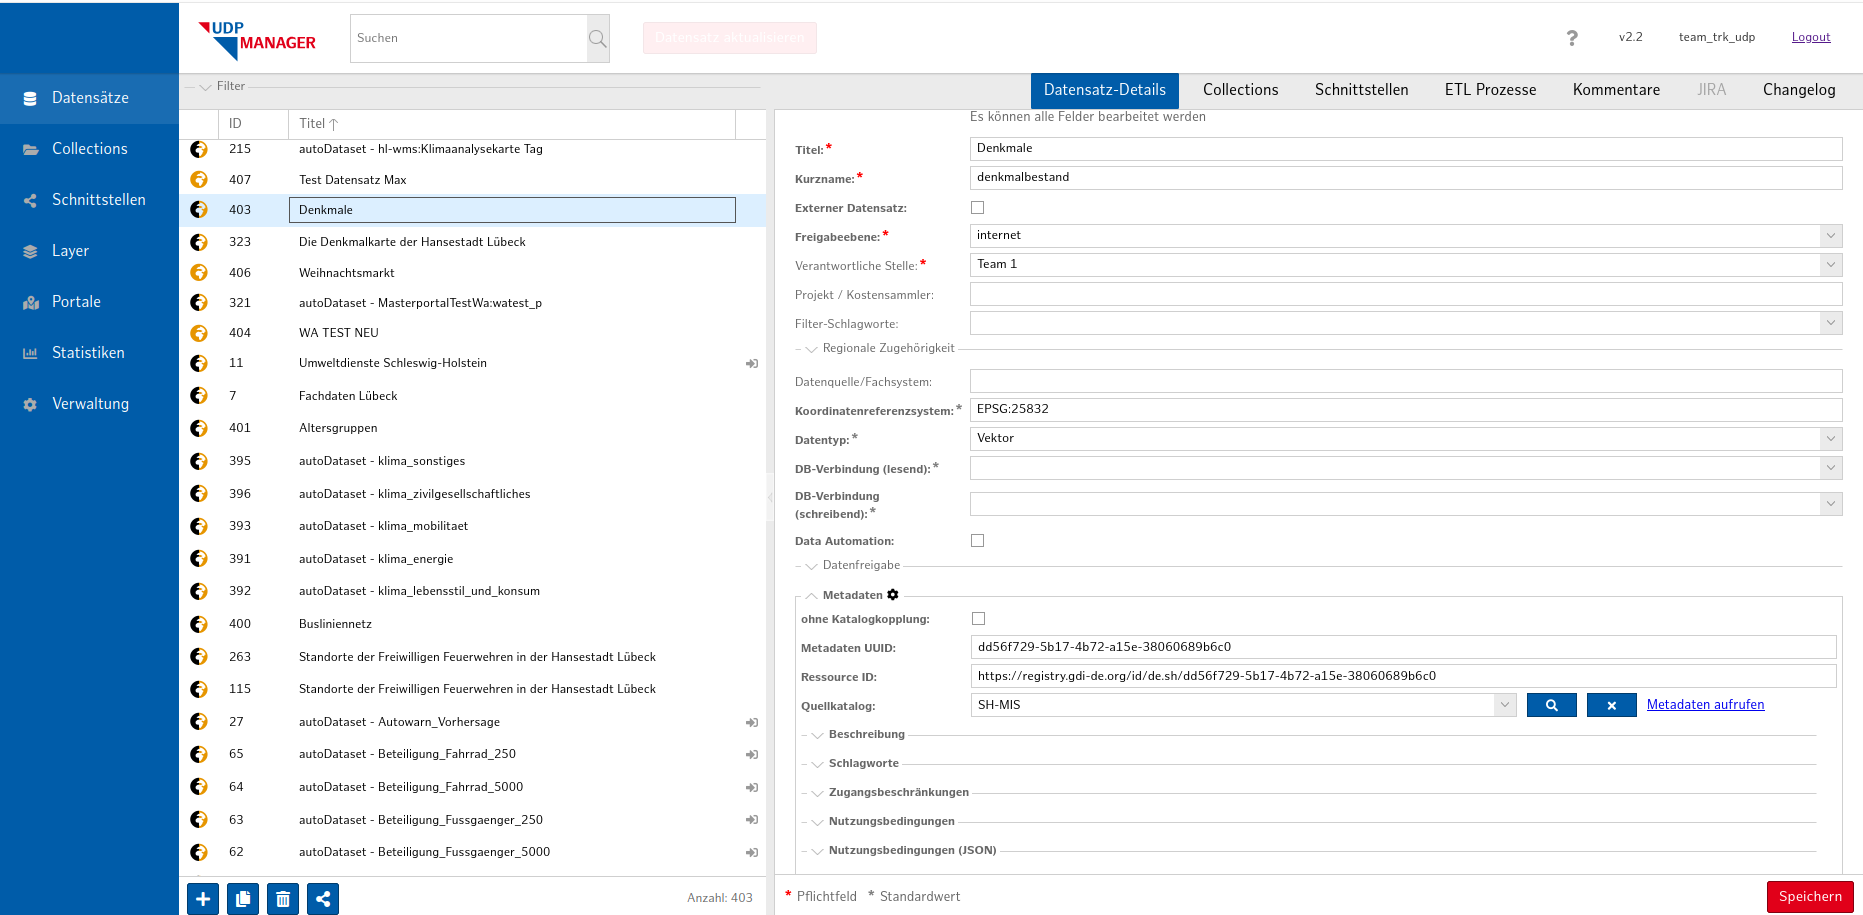Click the duplicate dataset copy icon
This screenshot has width=1863, height=915.
click(243, 899)
